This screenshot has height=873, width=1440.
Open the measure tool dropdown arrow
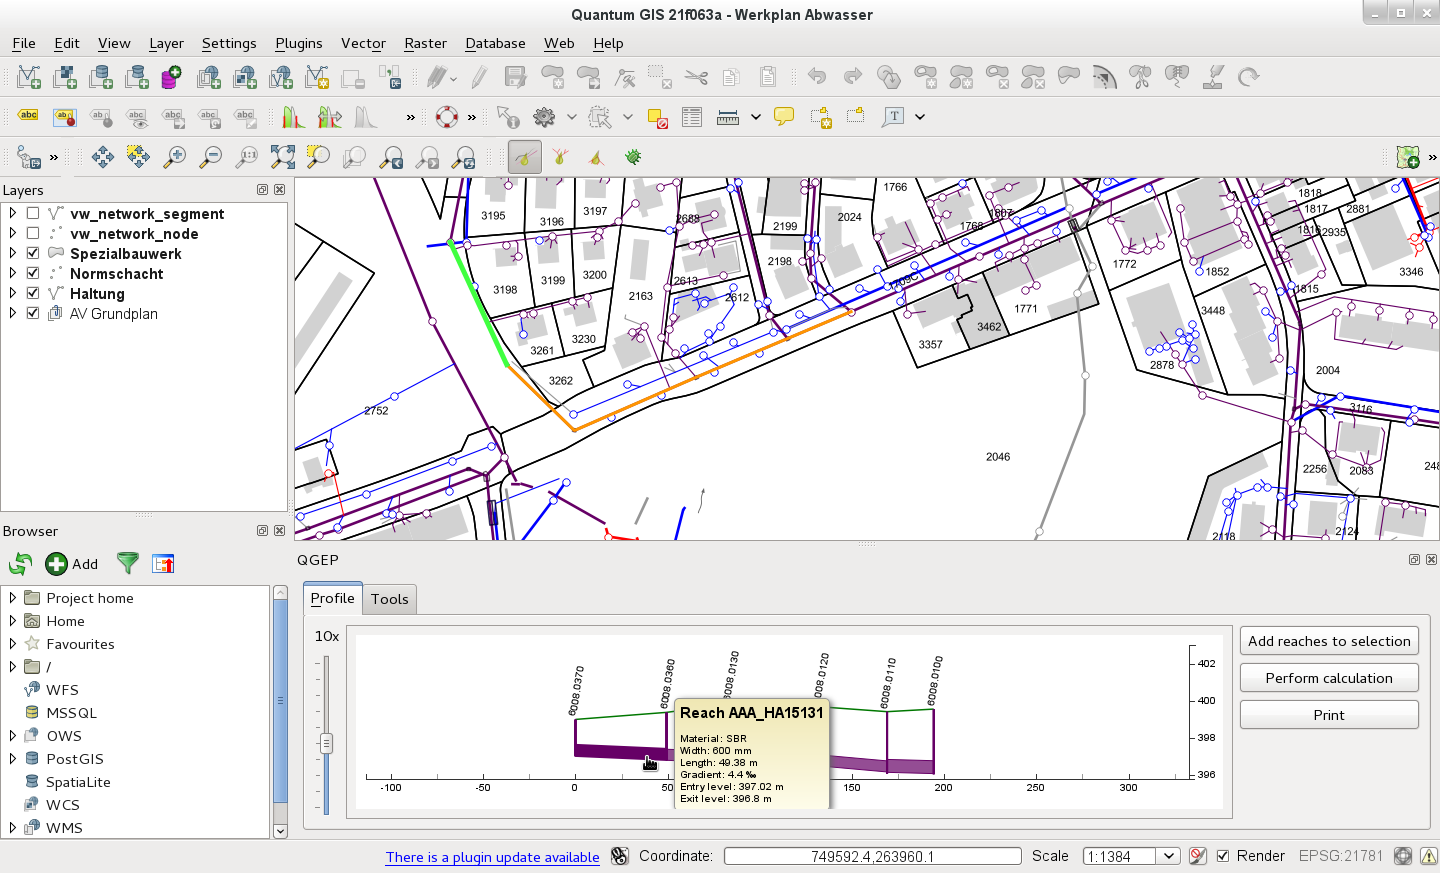pyautogui.click(x=756, y=117)
